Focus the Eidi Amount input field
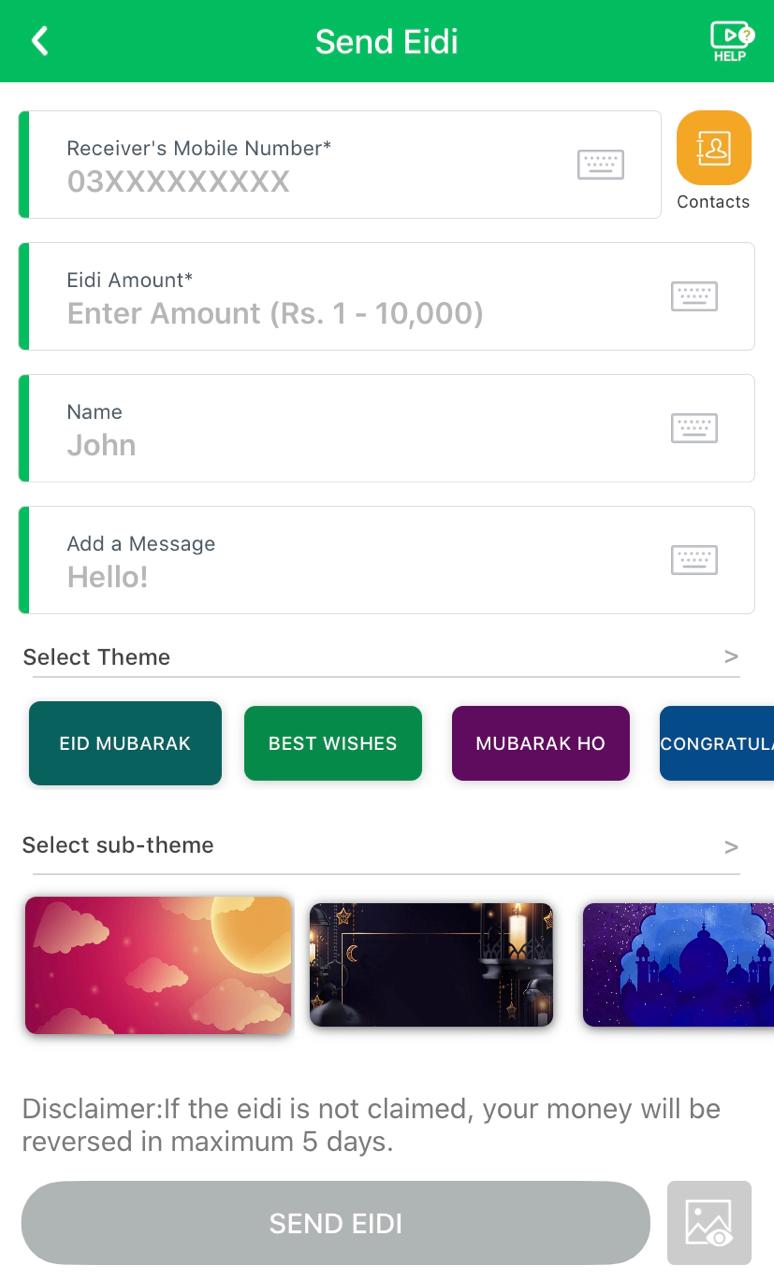Image resolution: width=774 pixels, height=1280 pixels. 387,296
